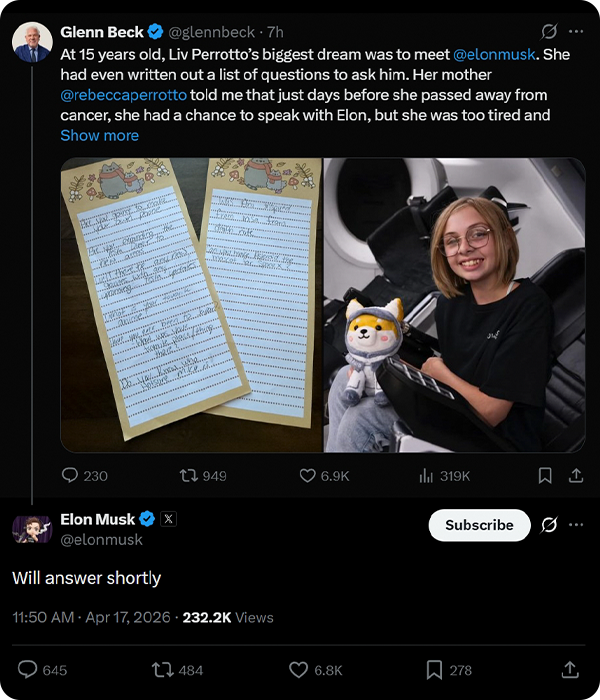Open the handwritten questions photo
This screenshot has height=700, width=600.
click(191, 305)
